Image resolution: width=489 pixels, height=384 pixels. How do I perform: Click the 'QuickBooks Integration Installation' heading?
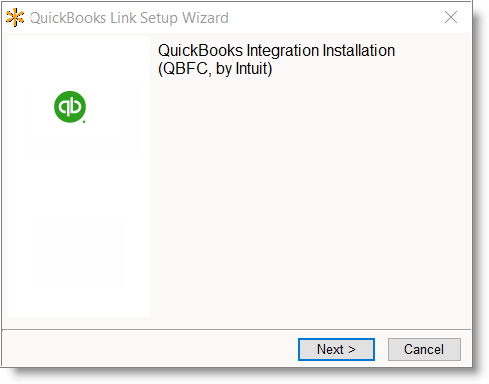pos(276,51)
